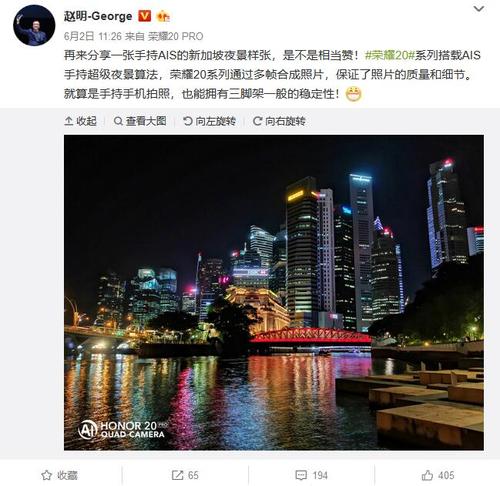Open the #荣耀20# hashtag topic
500x486 pixels.
pyautogui.click(x=389, y=55)
